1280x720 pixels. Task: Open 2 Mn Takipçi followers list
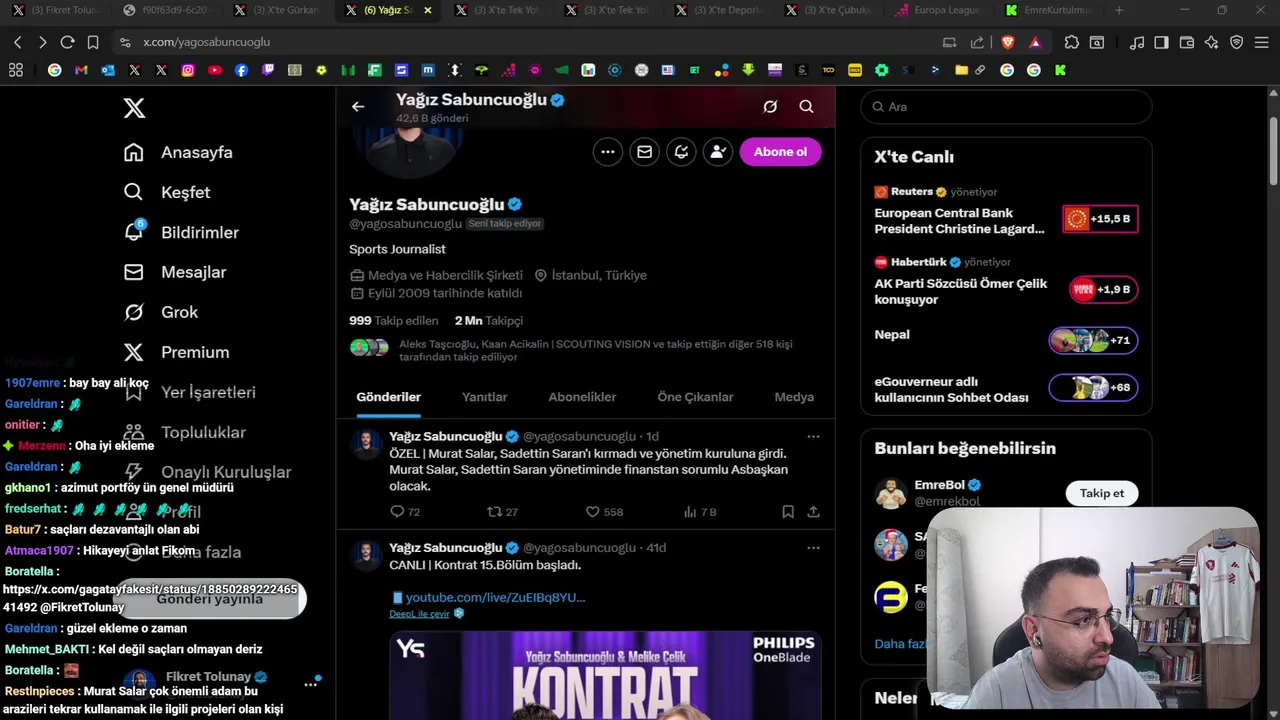489,321
